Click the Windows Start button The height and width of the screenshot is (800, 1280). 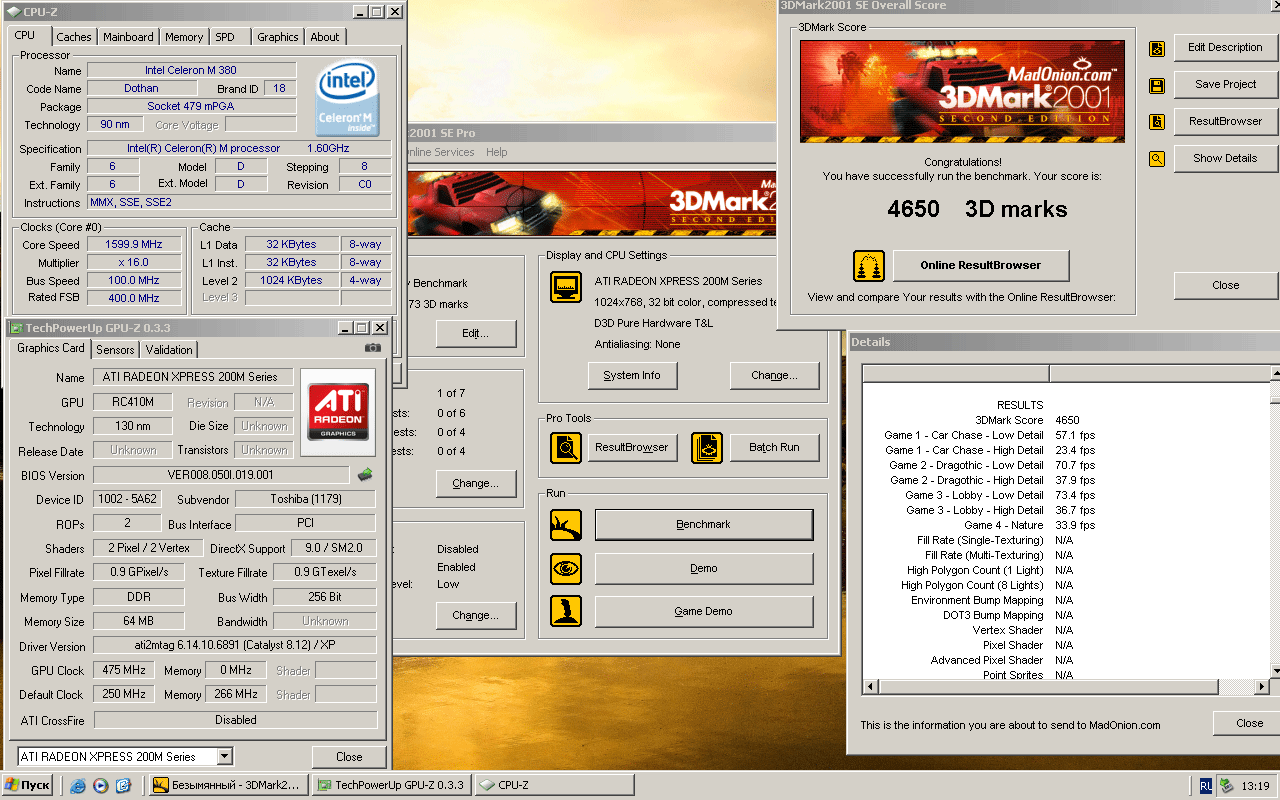(27, 786)
